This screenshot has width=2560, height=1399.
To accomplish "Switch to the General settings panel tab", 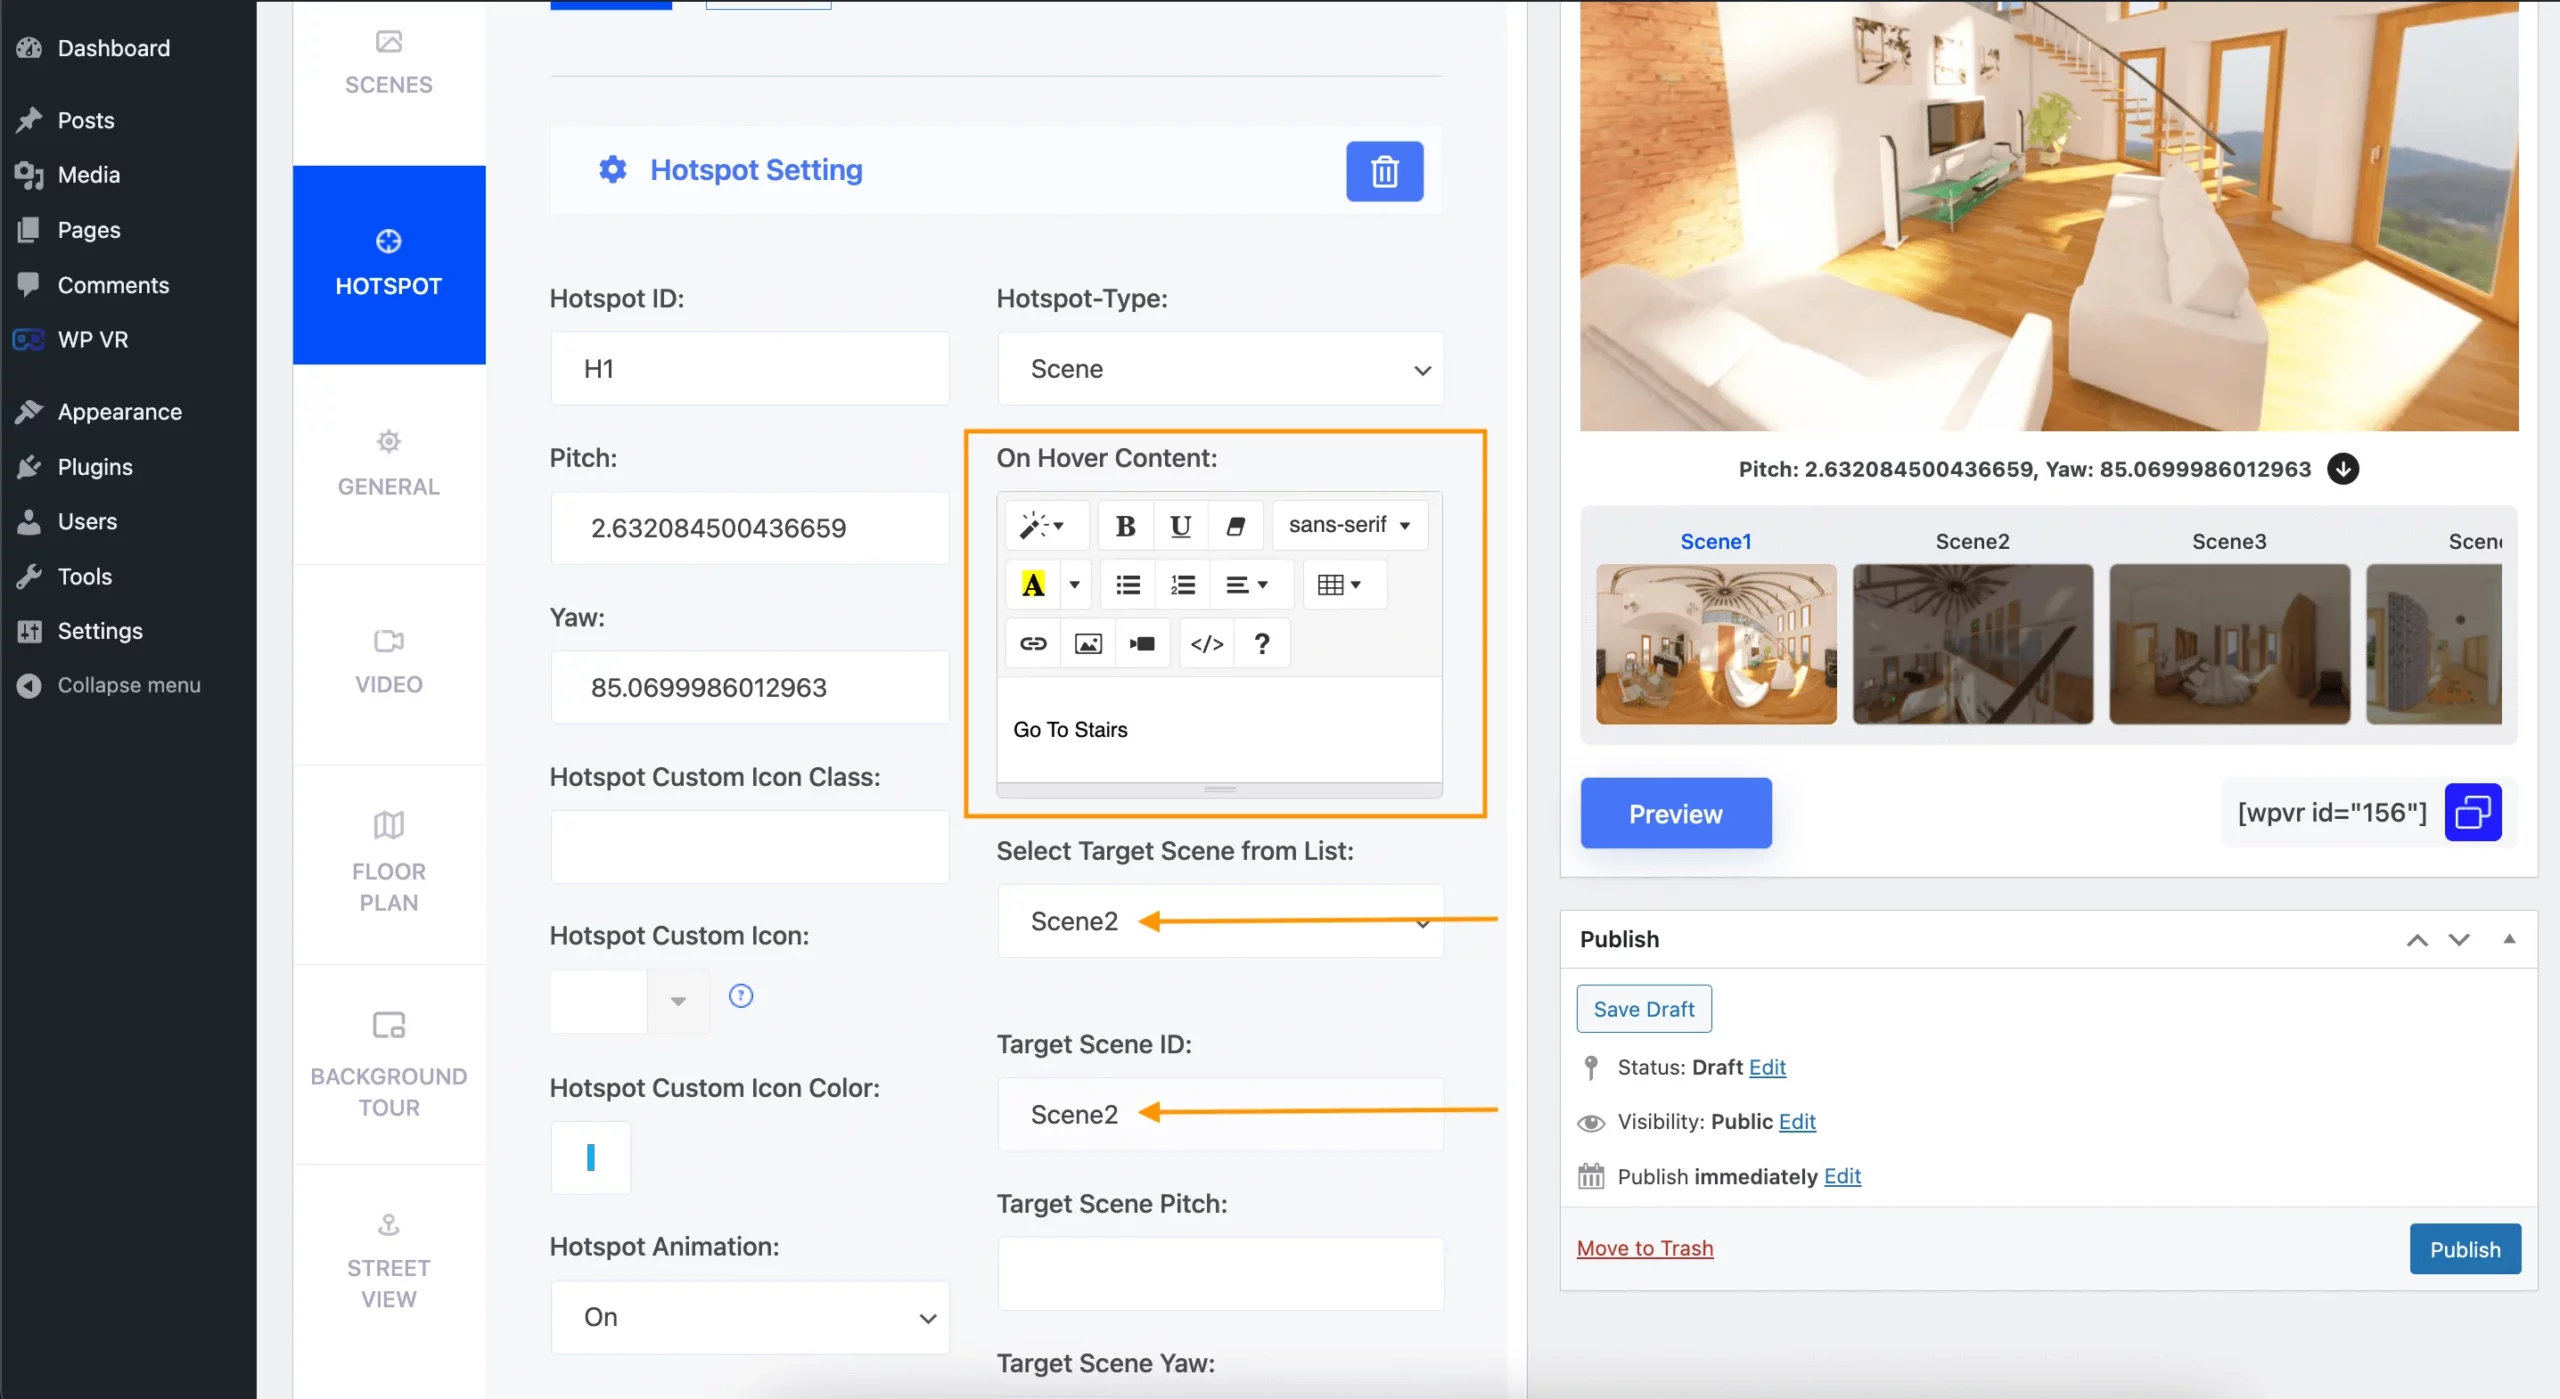I will 388,463.
